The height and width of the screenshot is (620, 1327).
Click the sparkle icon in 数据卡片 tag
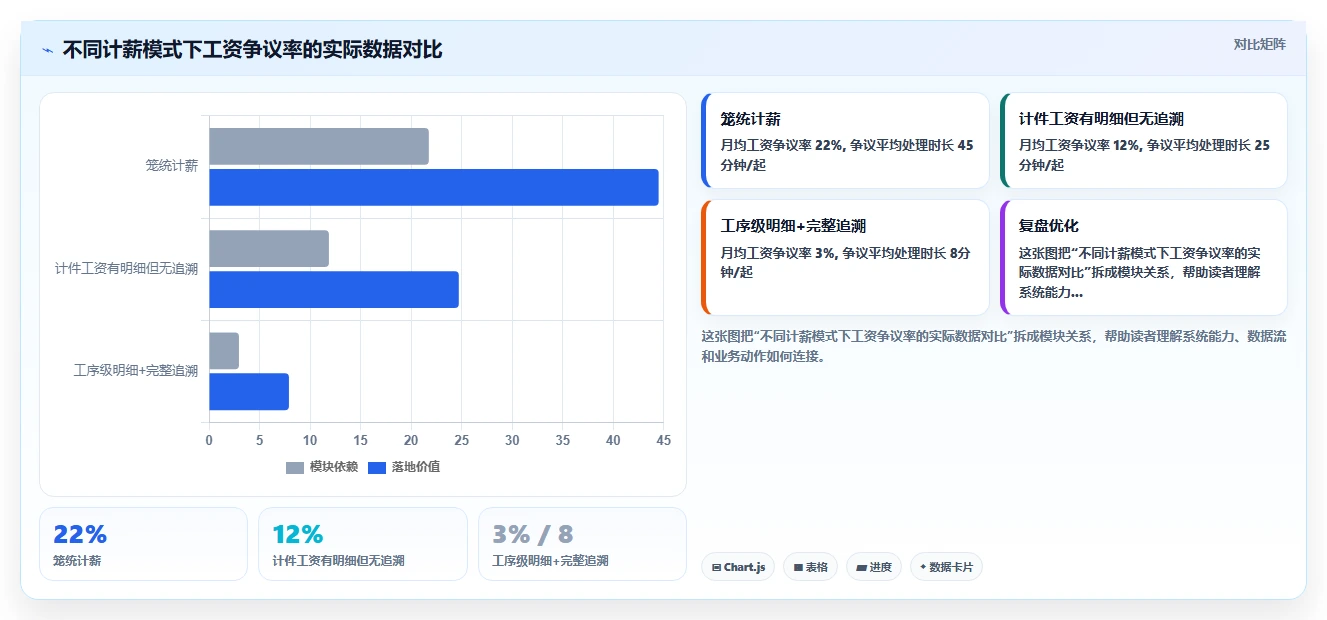click(923, 567)
